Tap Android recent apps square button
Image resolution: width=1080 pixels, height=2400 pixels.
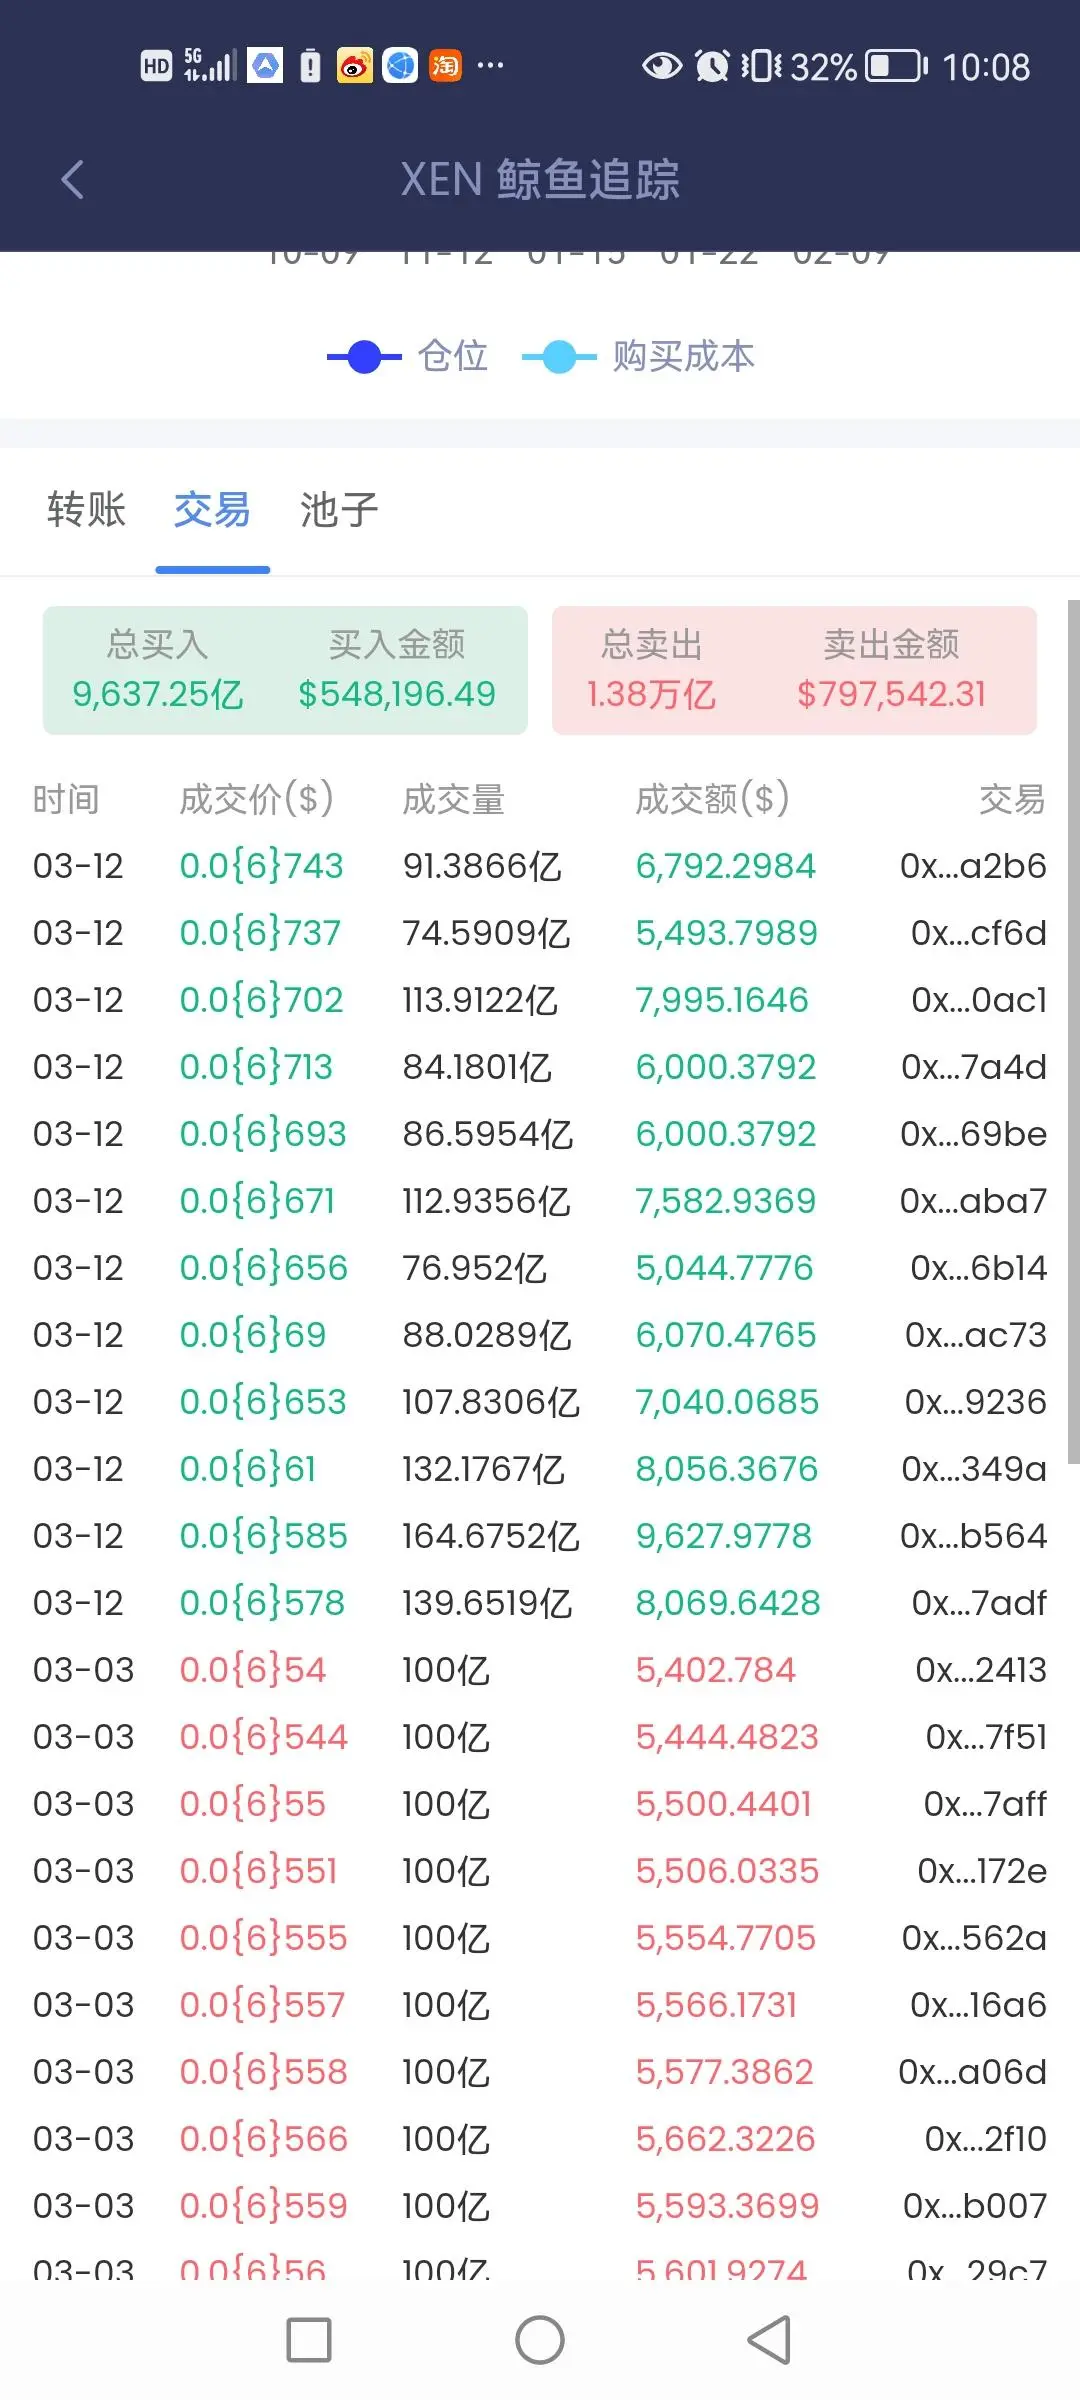tap(309, 2340)
